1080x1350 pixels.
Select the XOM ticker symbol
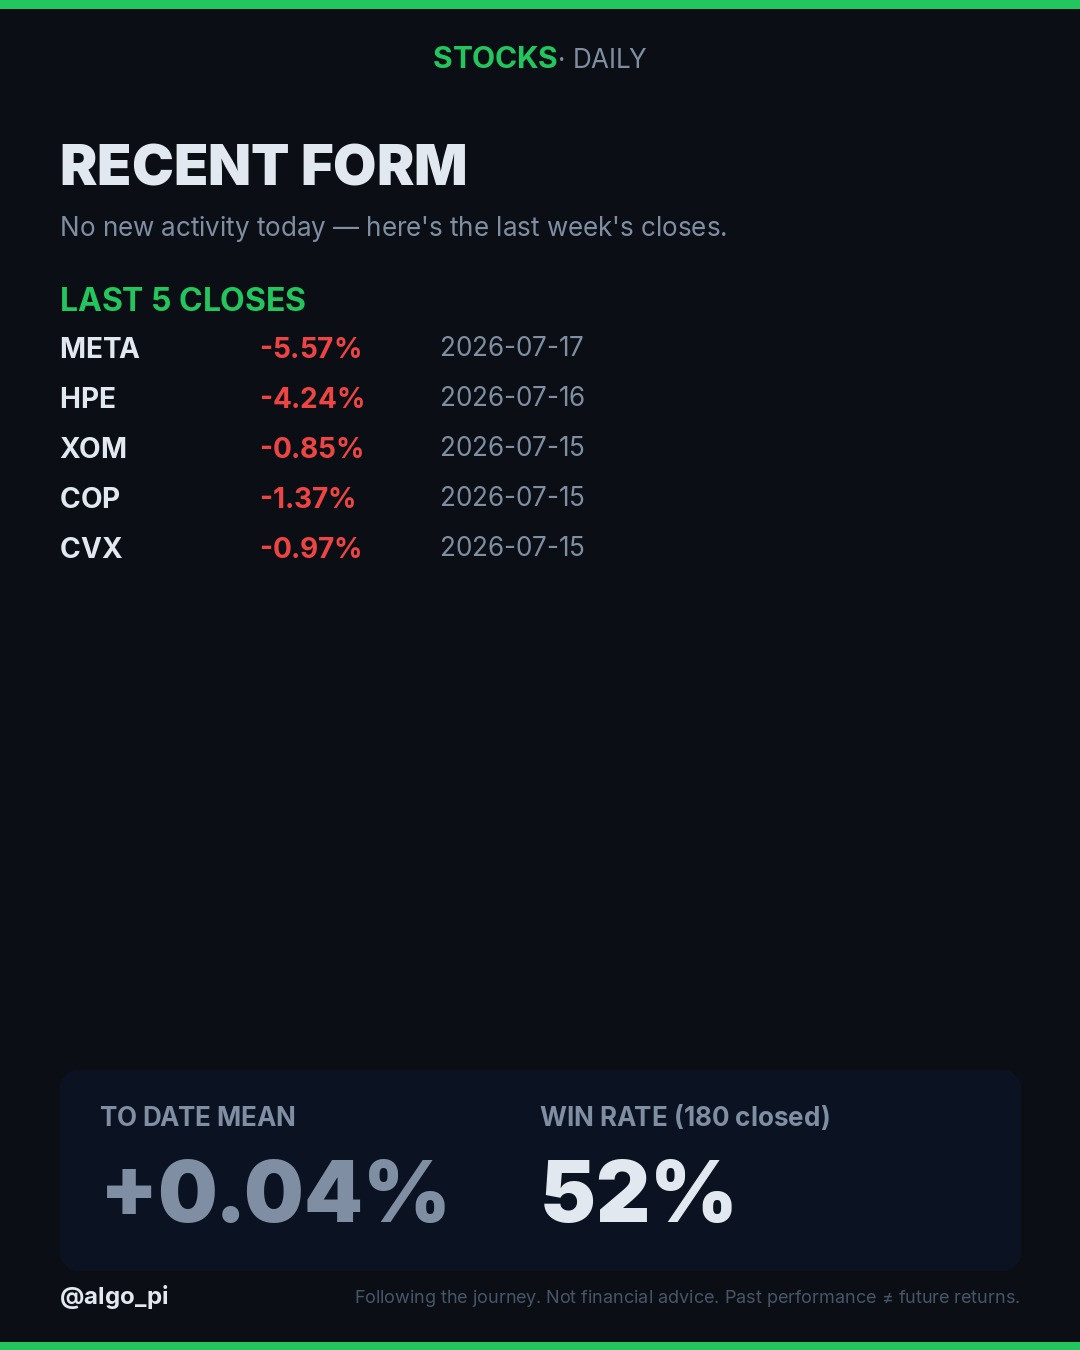coord(93,447)
